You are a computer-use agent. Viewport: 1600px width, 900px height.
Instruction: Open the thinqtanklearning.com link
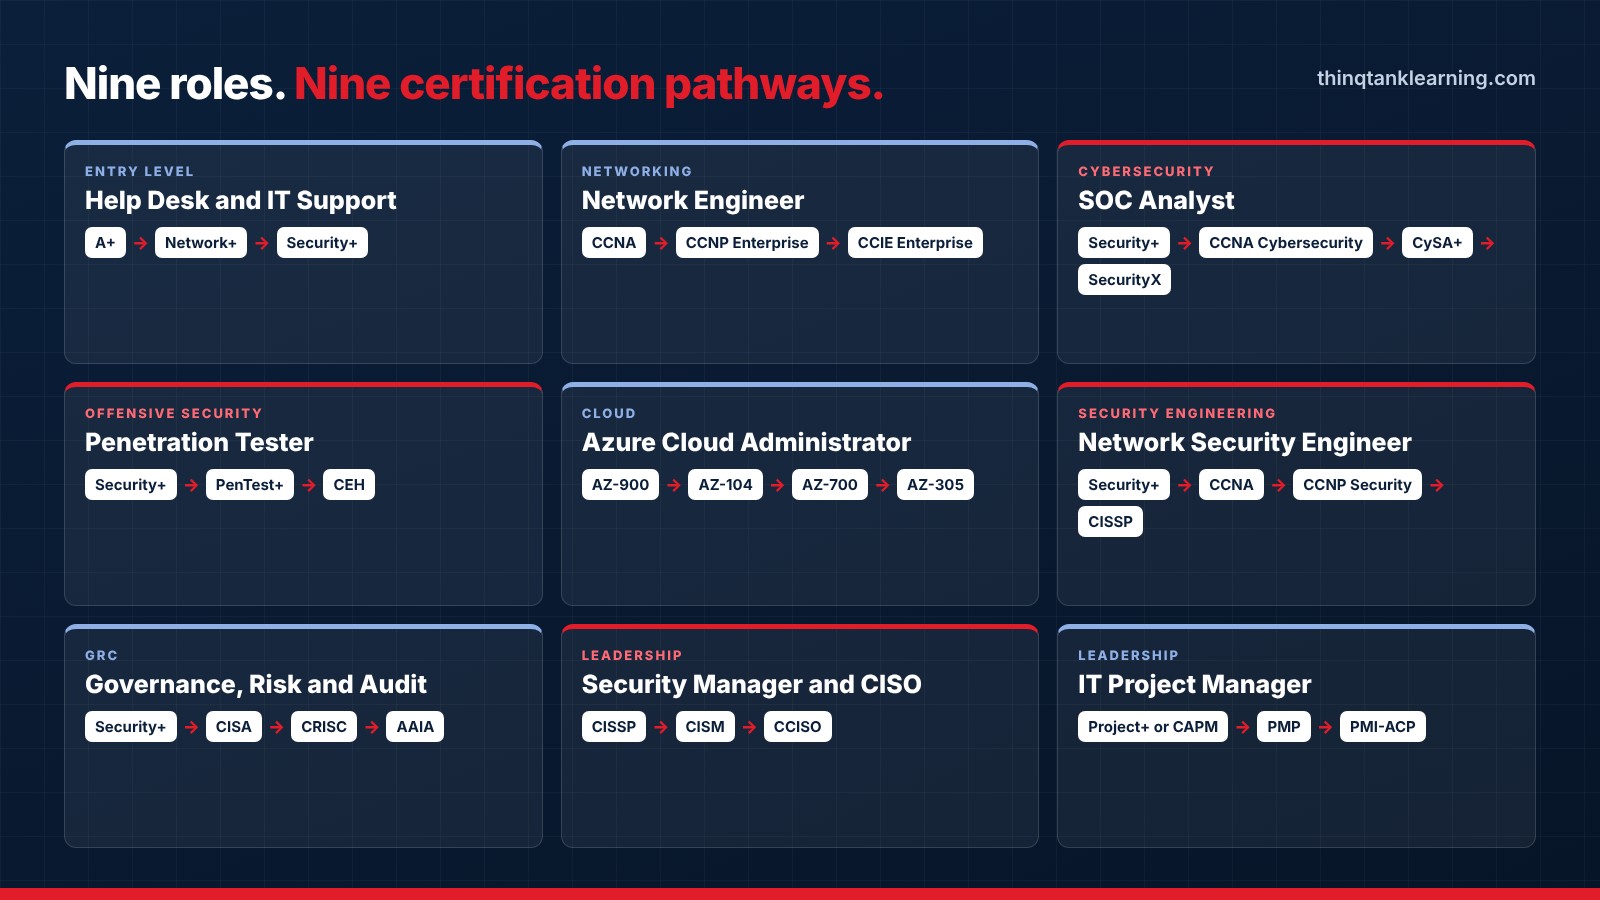pos(1426,78)
